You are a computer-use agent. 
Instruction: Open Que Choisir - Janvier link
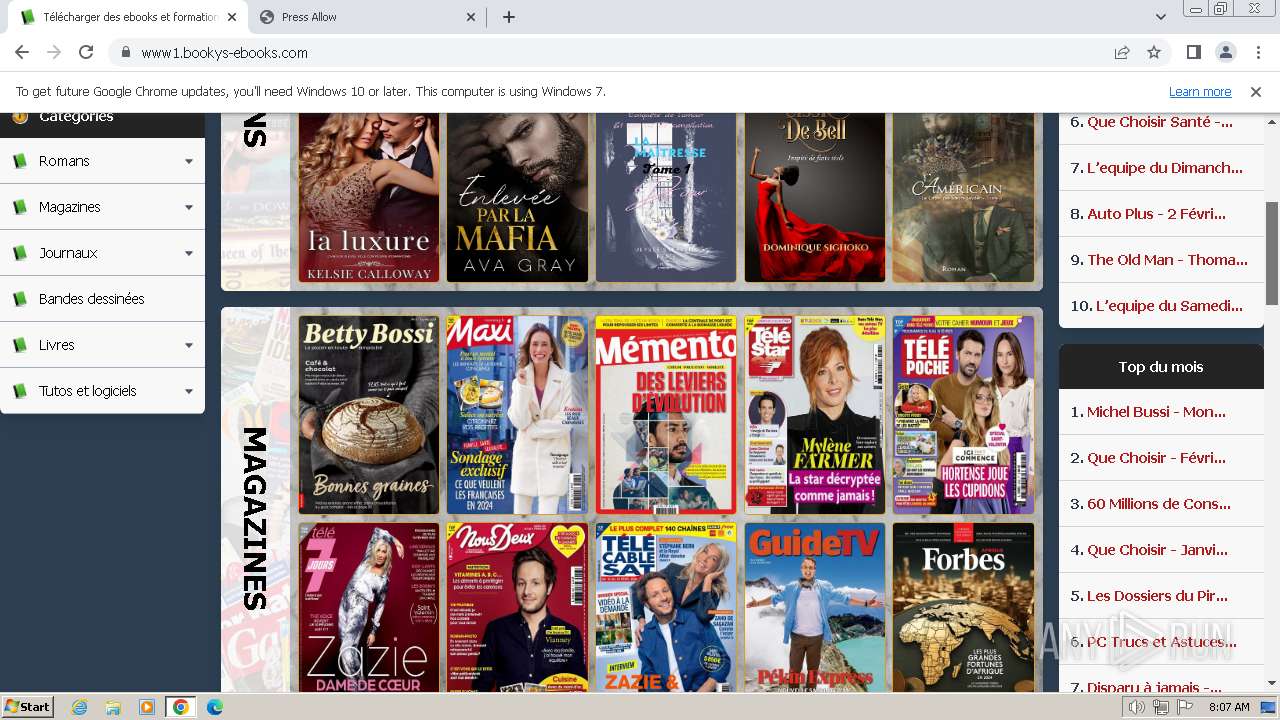click(1157, 550)
